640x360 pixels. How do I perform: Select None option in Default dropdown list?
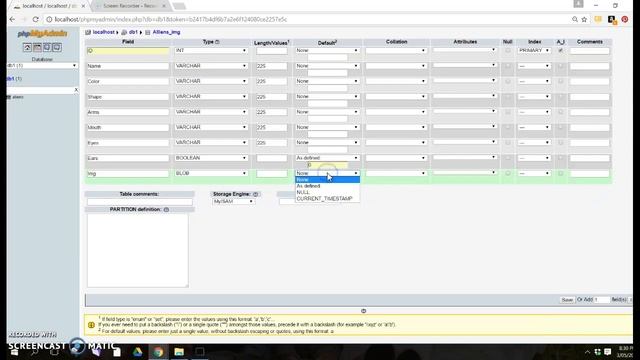[327, 180]
